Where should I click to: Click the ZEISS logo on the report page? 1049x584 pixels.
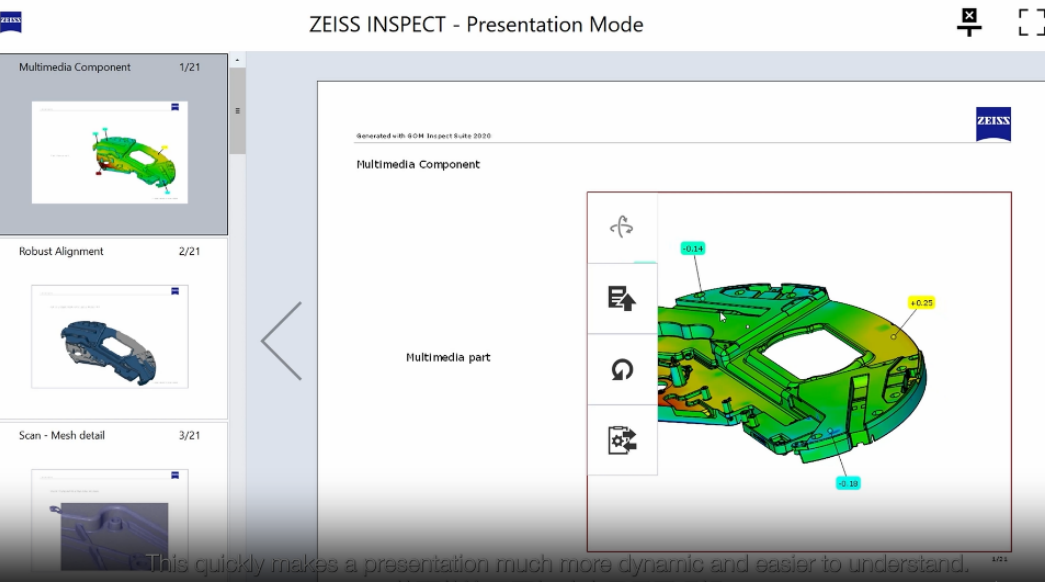tap(993, 123)
